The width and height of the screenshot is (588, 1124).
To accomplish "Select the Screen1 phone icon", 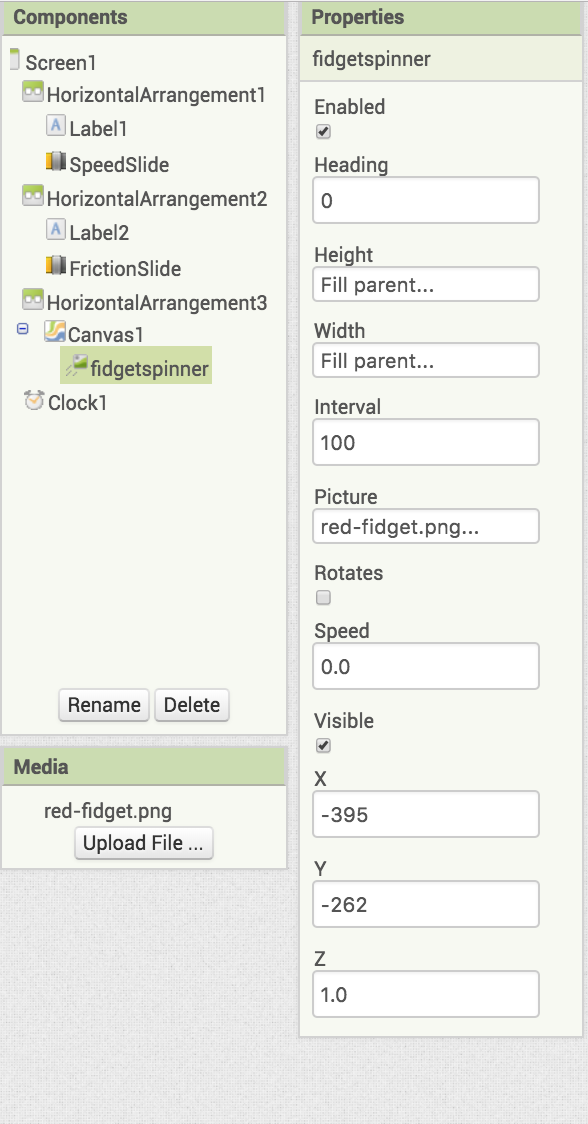I will 14,59.
